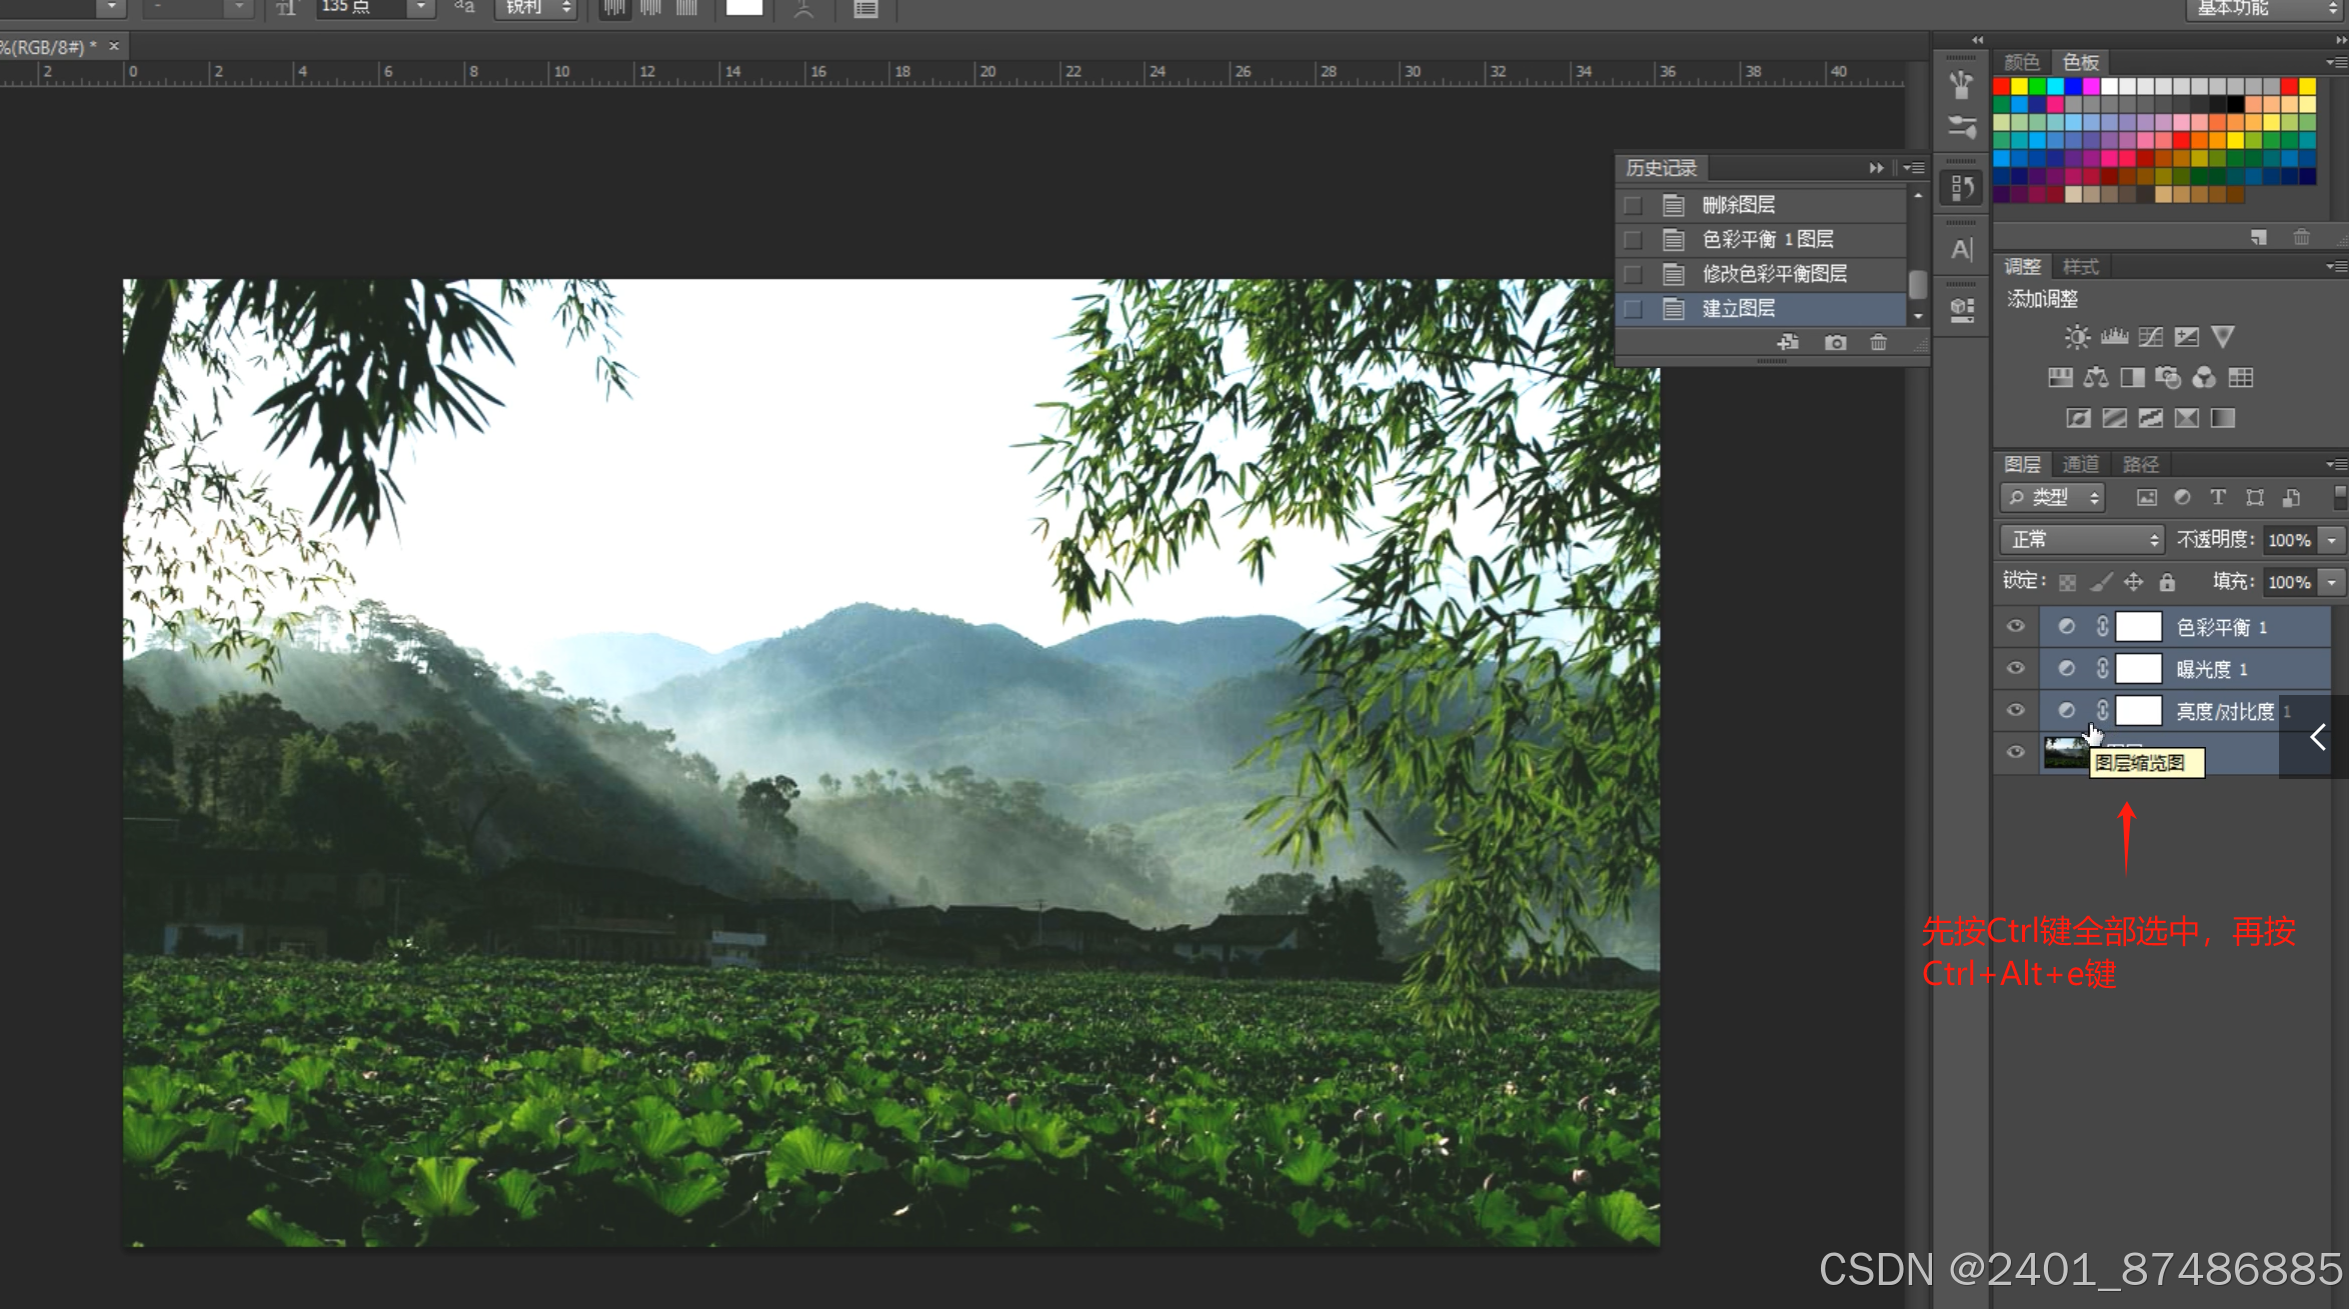The image size is (2349, 1309).
Task: Set history brush source for 删除图层
Action: tap(1633, 205)
